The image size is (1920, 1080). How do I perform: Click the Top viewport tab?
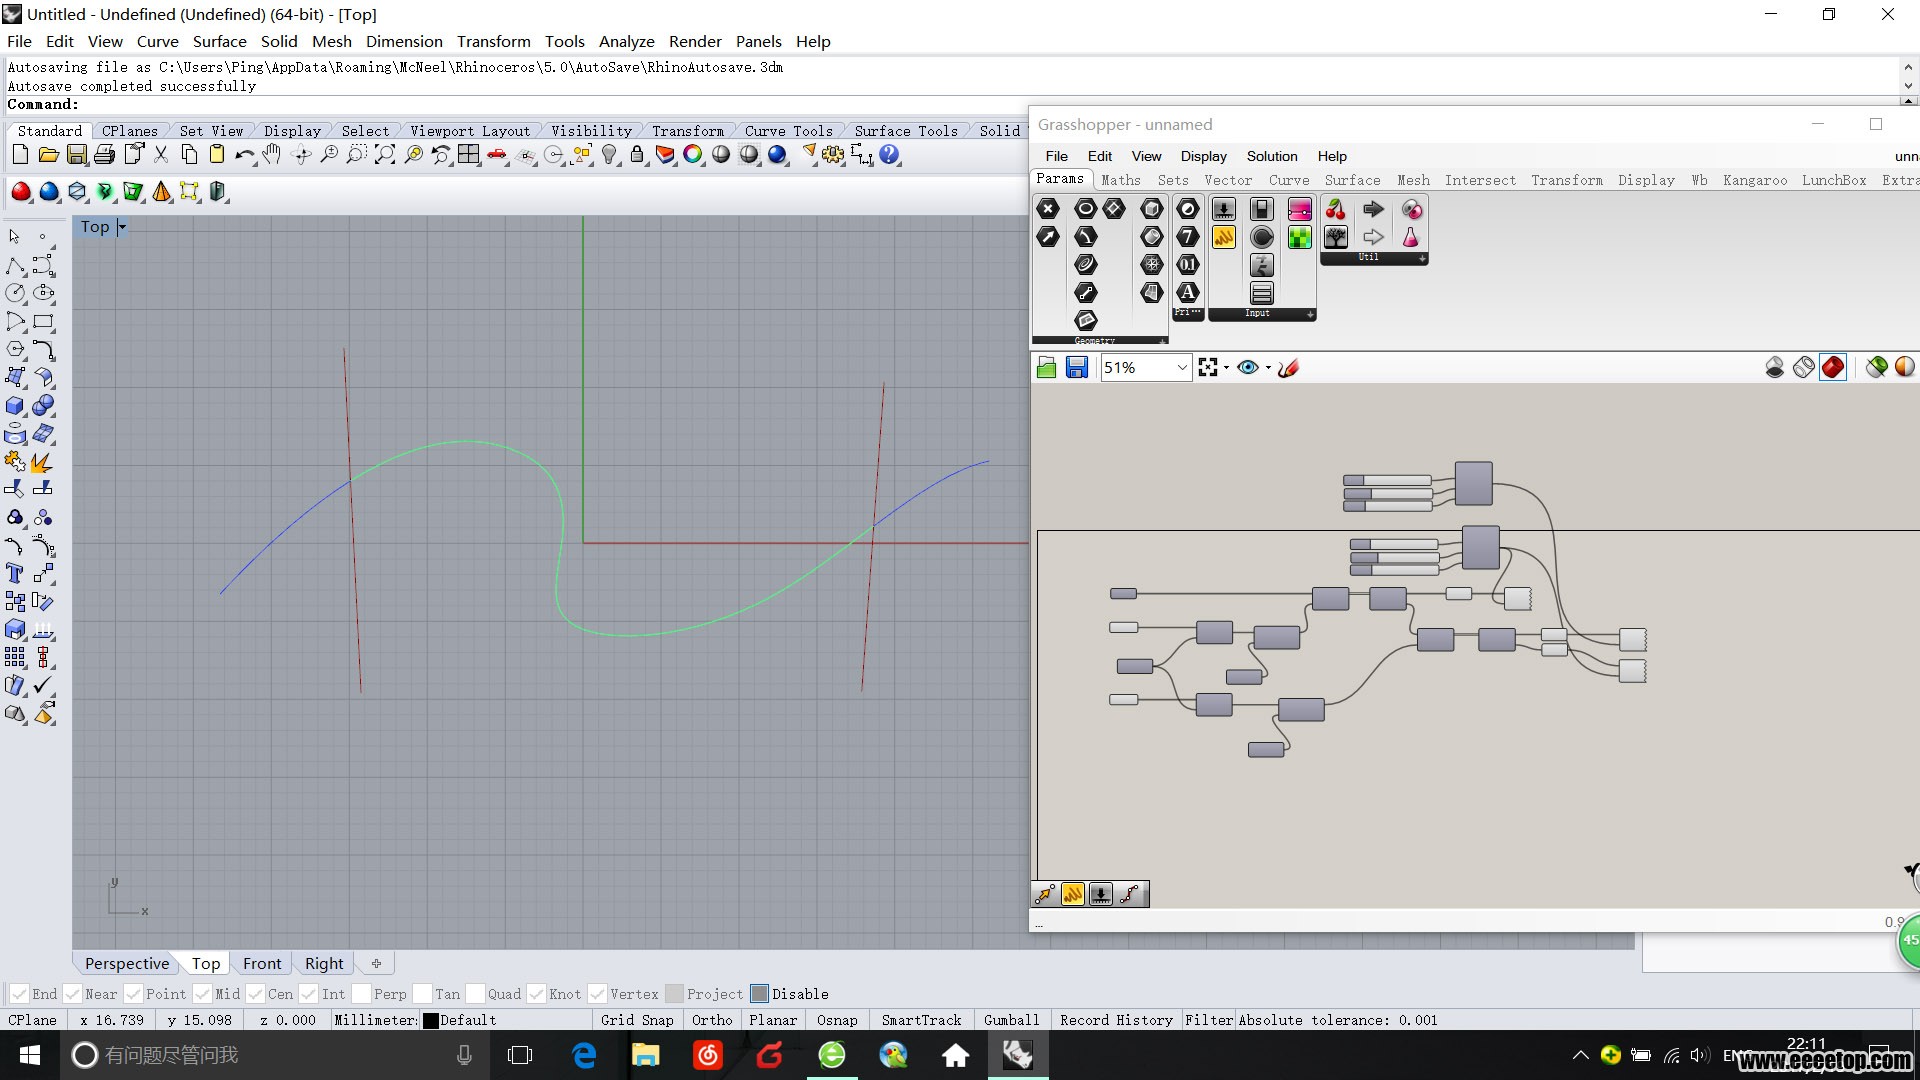[204, 963]
